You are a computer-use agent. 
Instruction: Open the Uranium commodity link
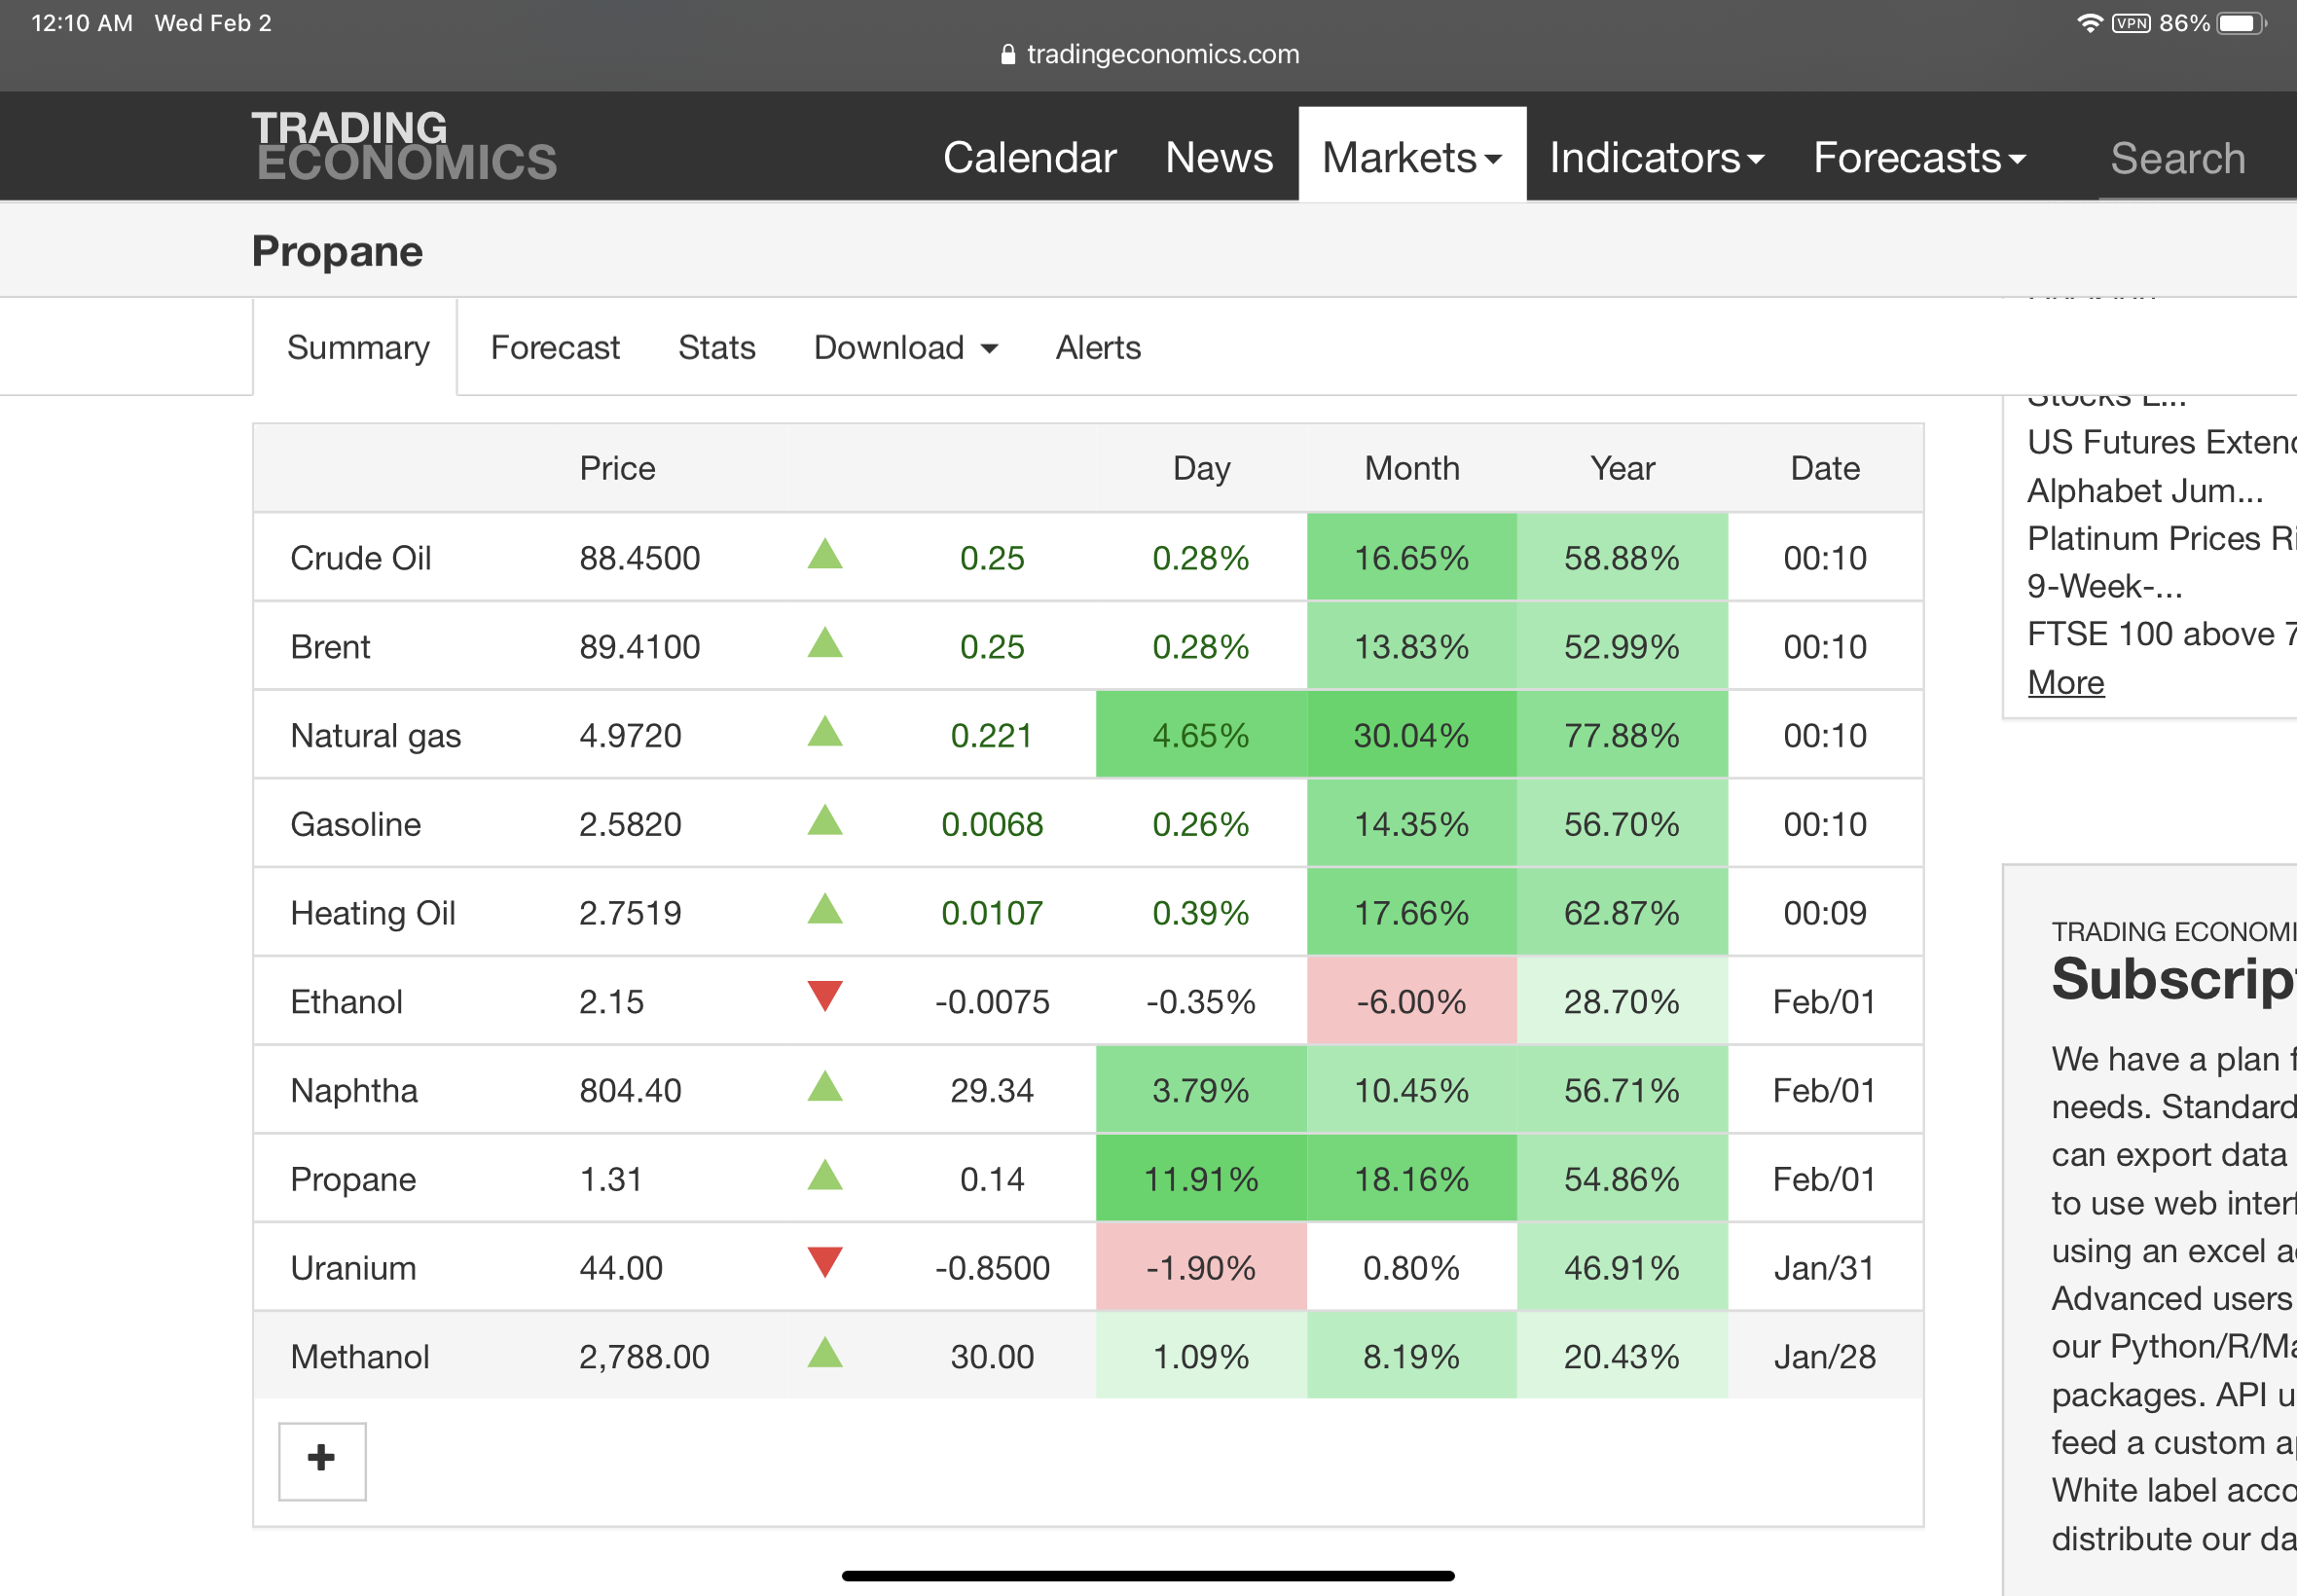click(x=353, y=1267)
